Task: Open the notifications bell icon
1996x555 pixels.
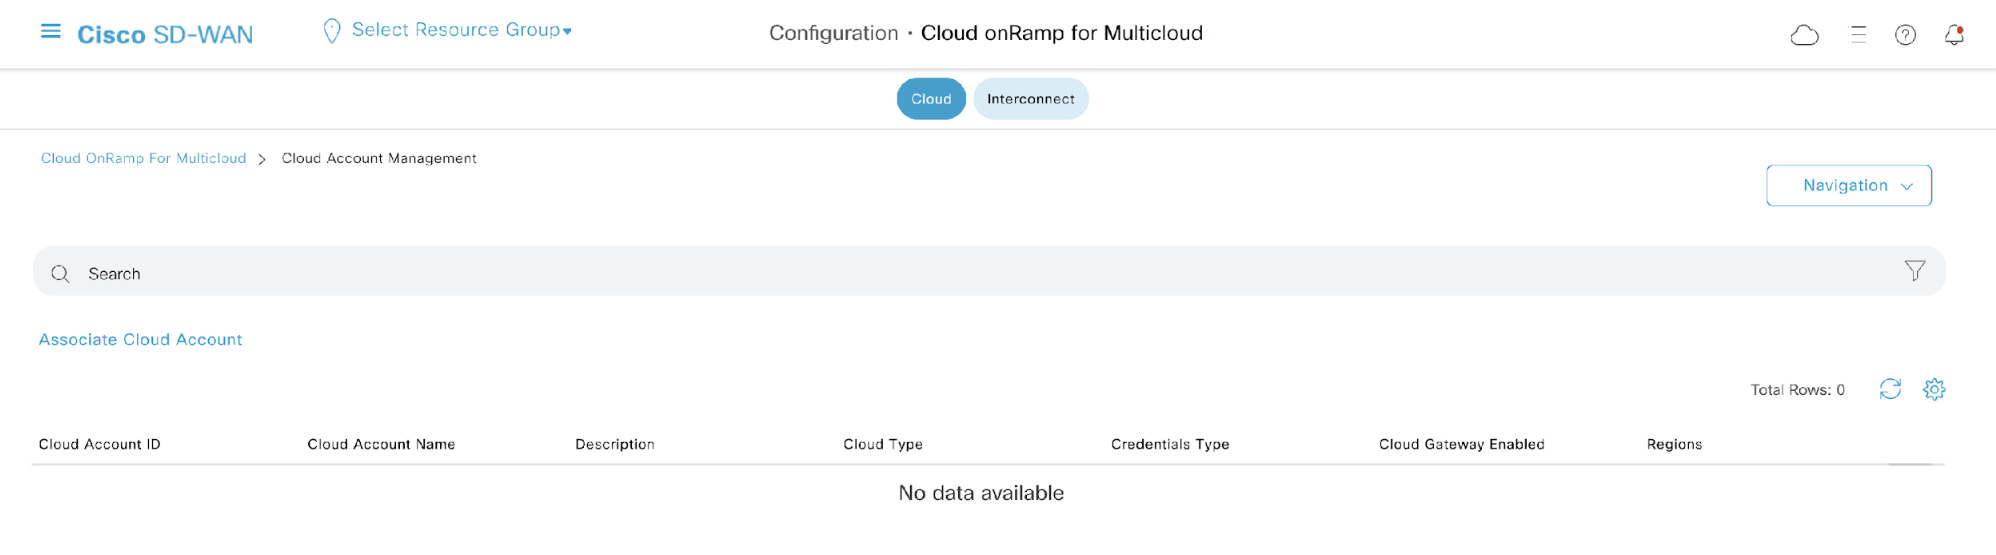Action: [x=1954, y=35]
